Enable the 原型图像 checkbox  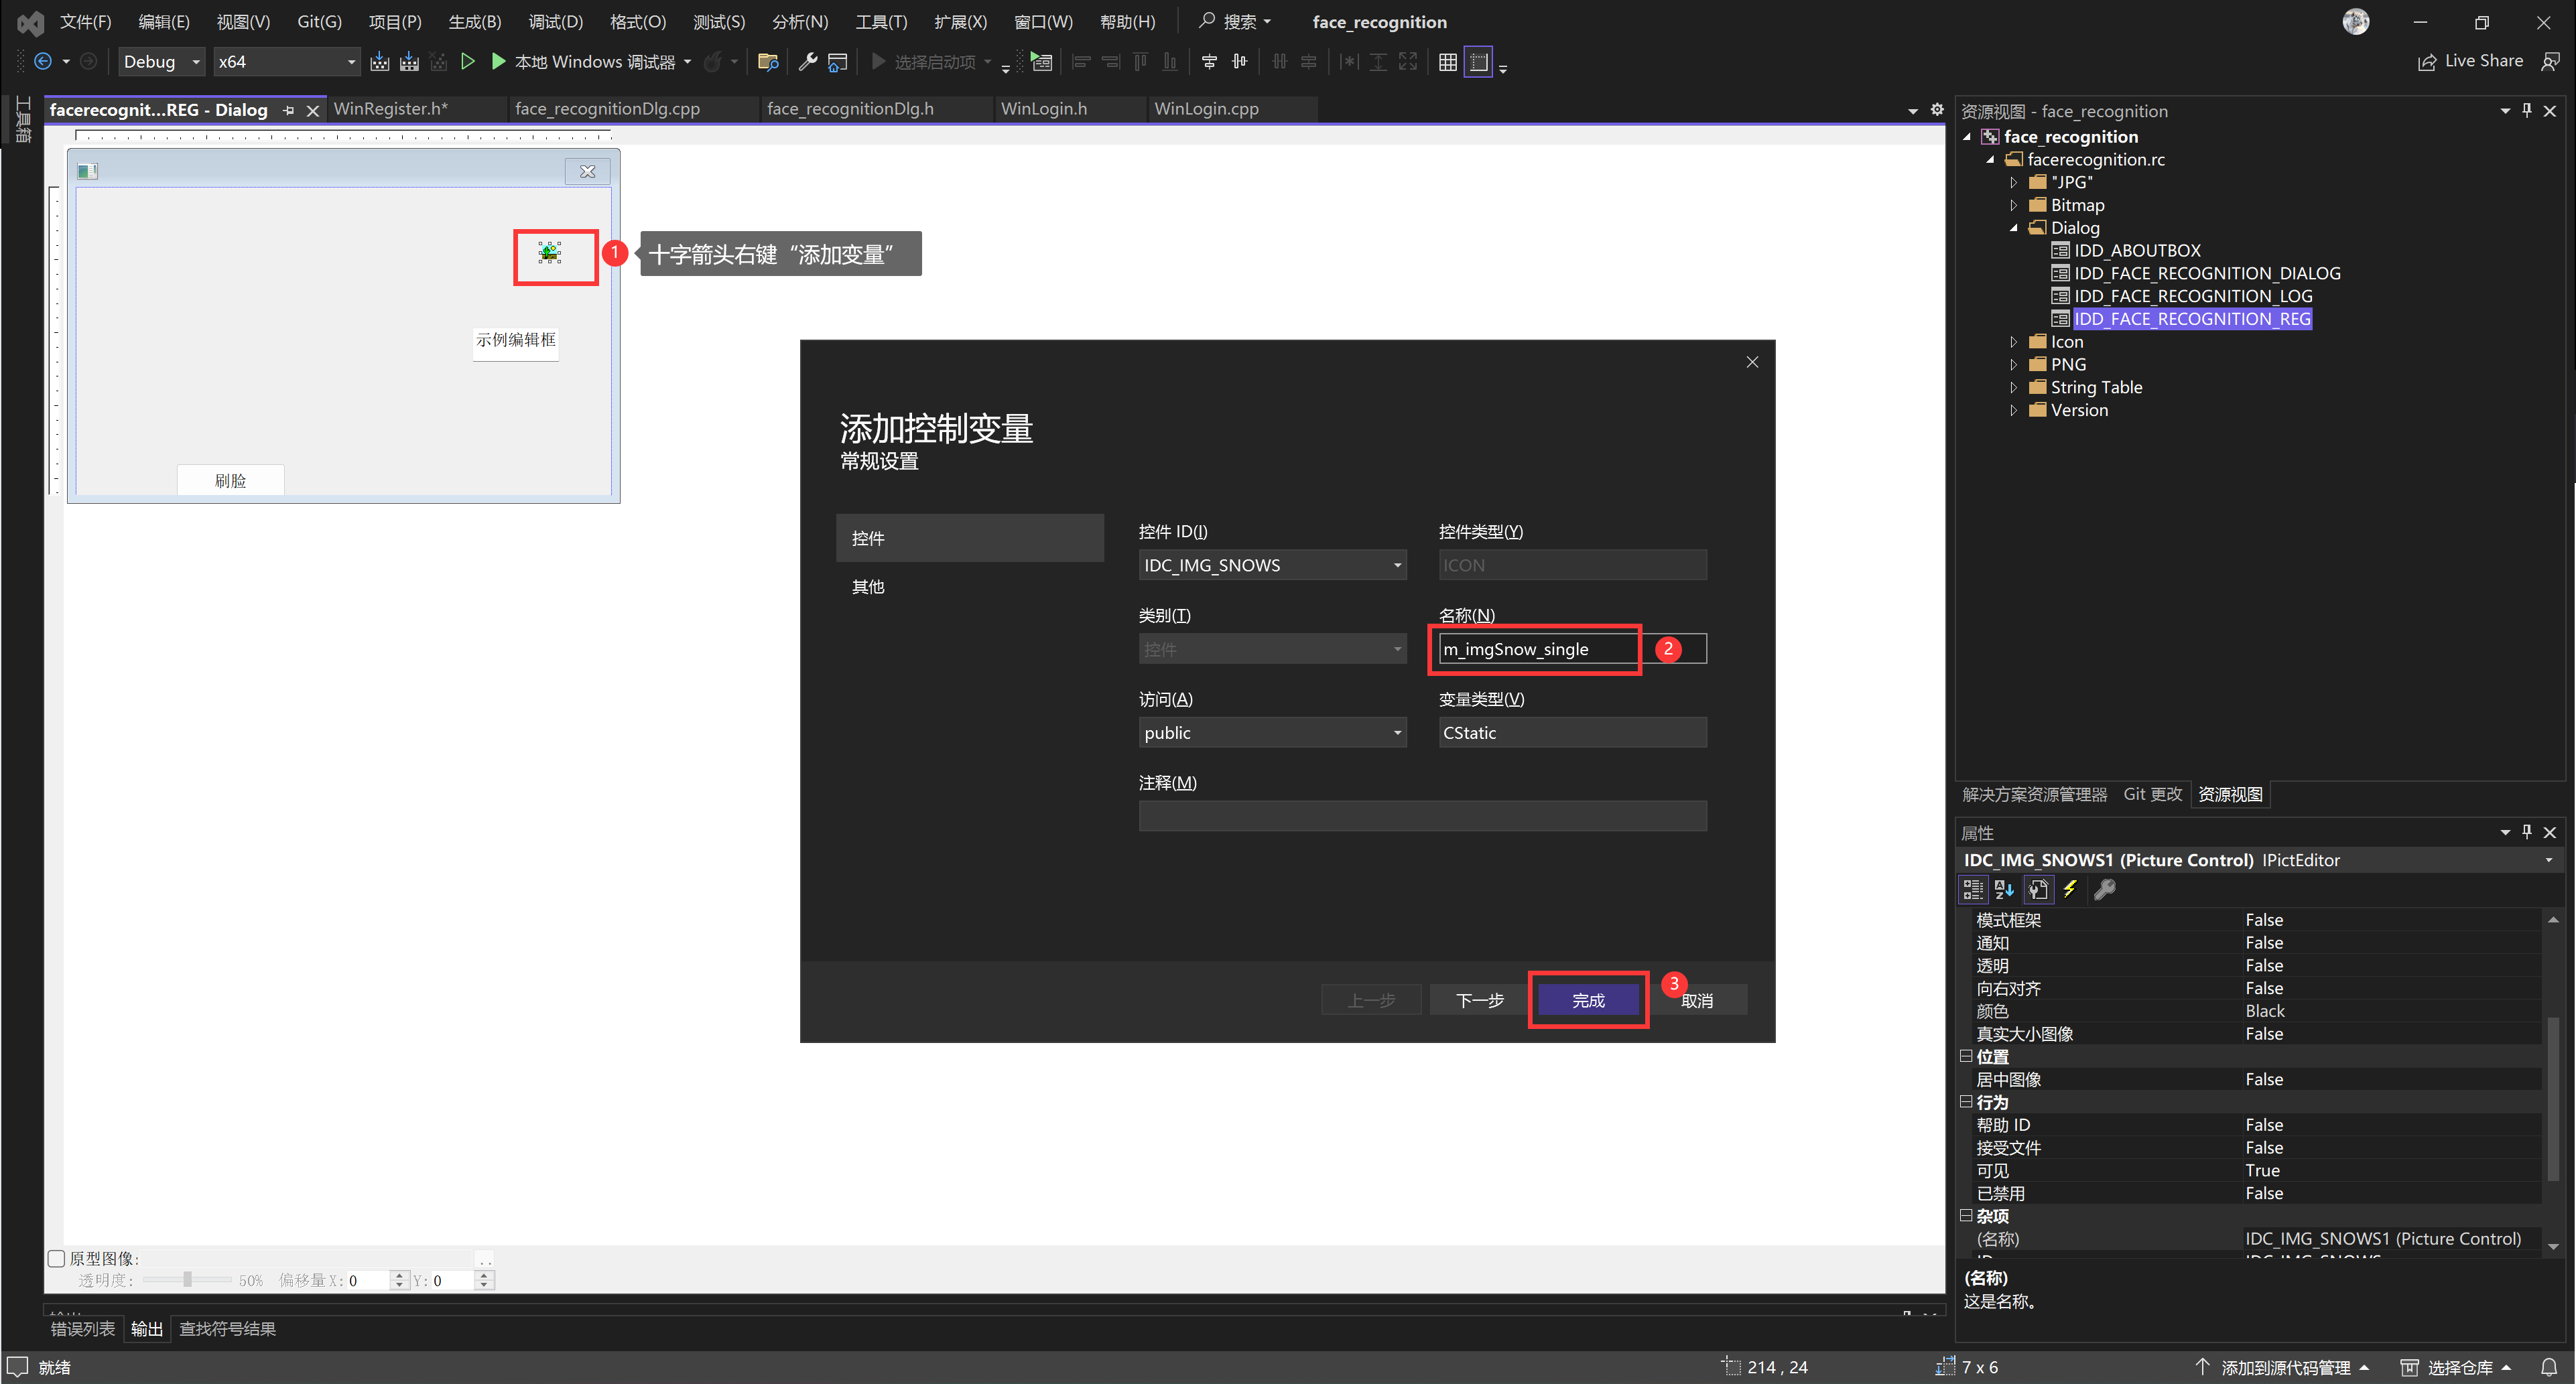pyautogui.click(x=57, y=1258)
